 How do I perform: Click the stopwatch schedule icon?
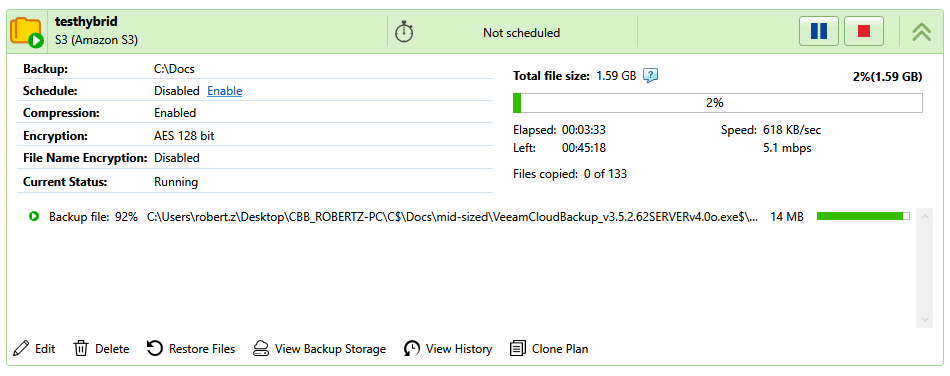(x=404, y=31)
